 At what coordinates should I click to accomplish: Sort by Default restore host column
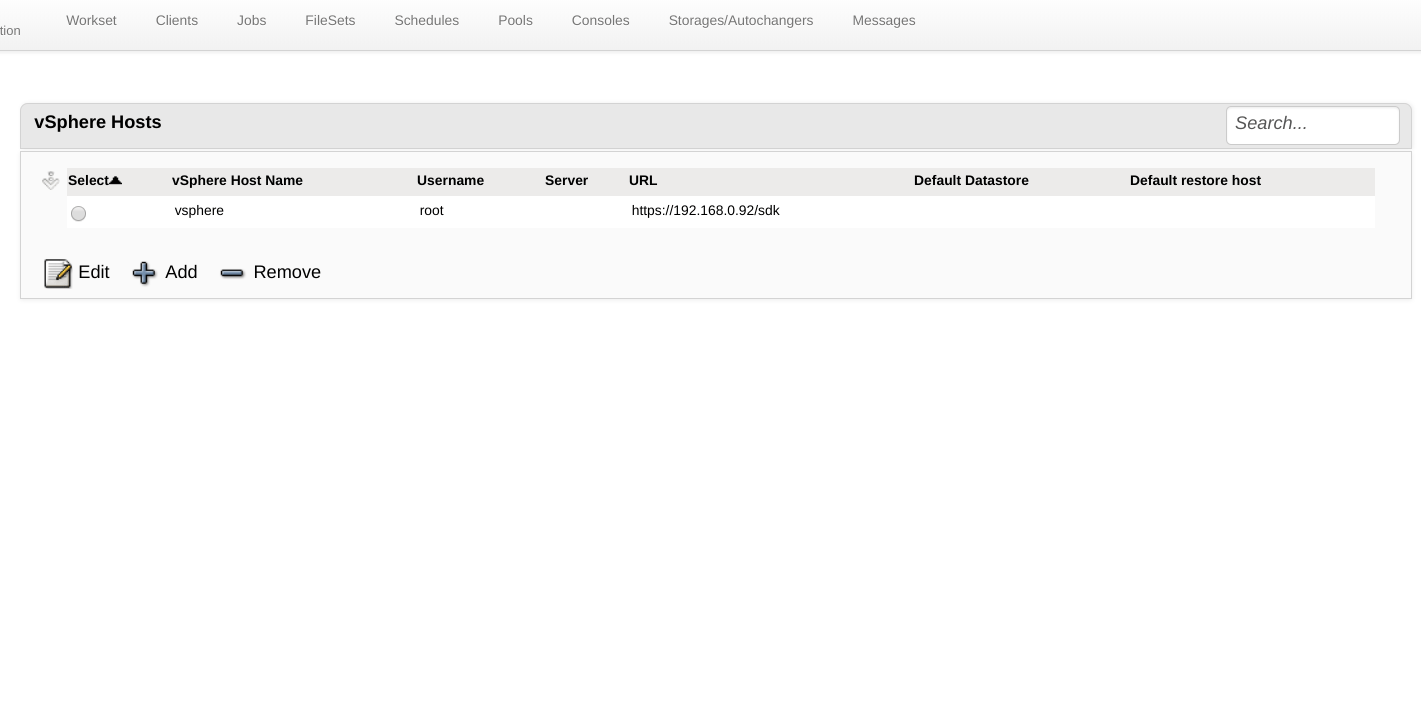coord(1195,181)
